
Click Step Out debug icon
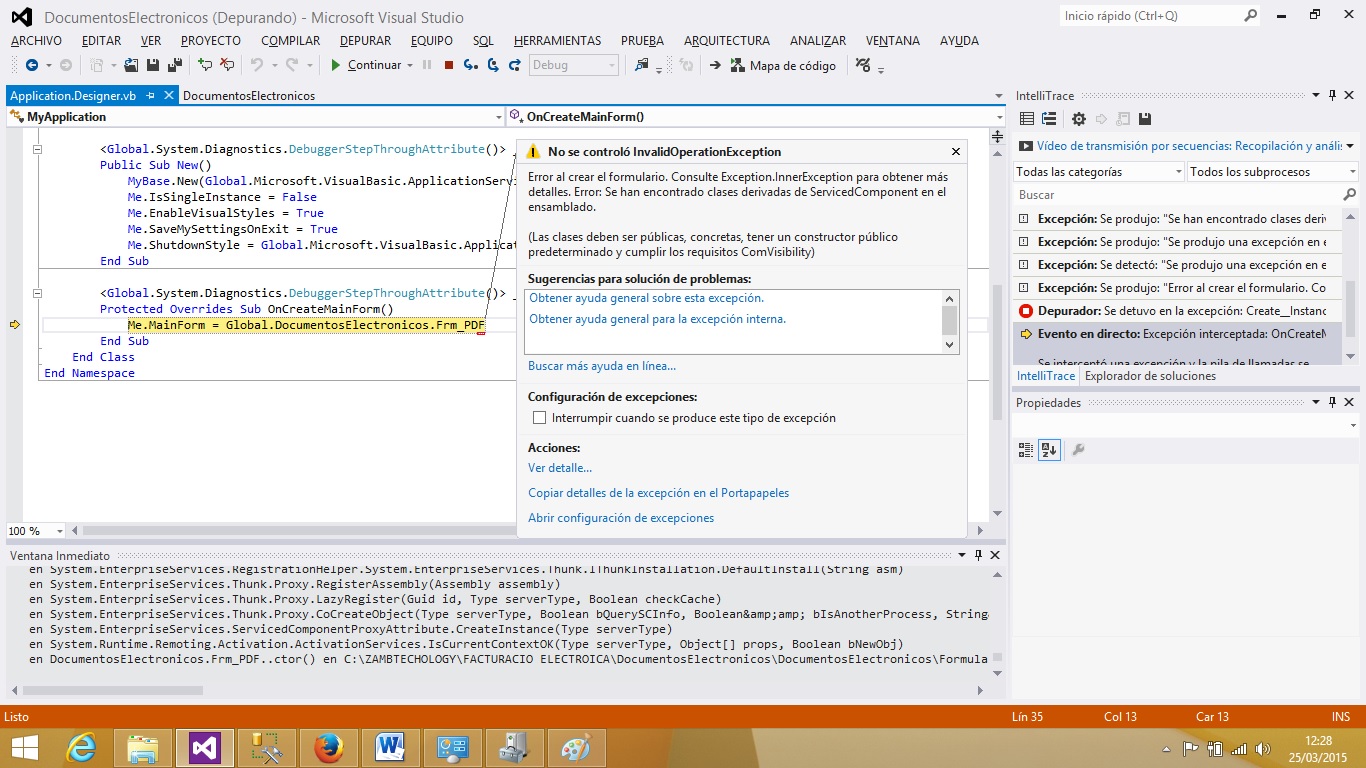(x=515, y=65)
